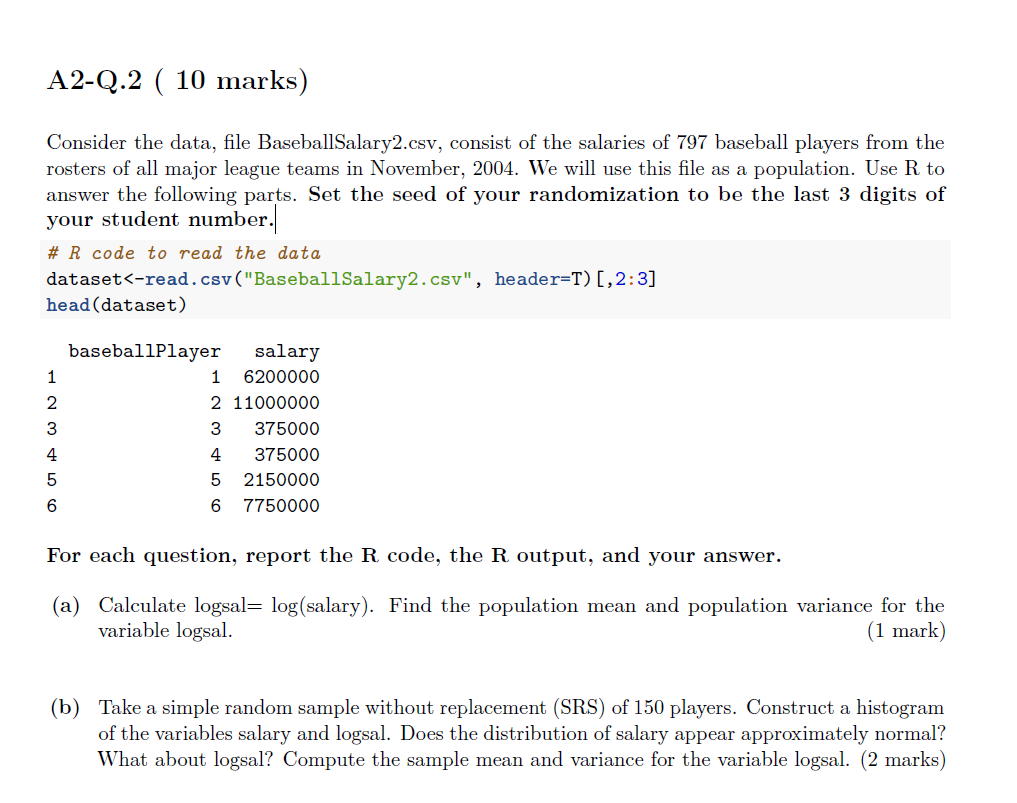The image size is (1017, 803).
Task: Click the heading "A2-Q.2 ( 10 marks)"
Action: click(178, 81)
